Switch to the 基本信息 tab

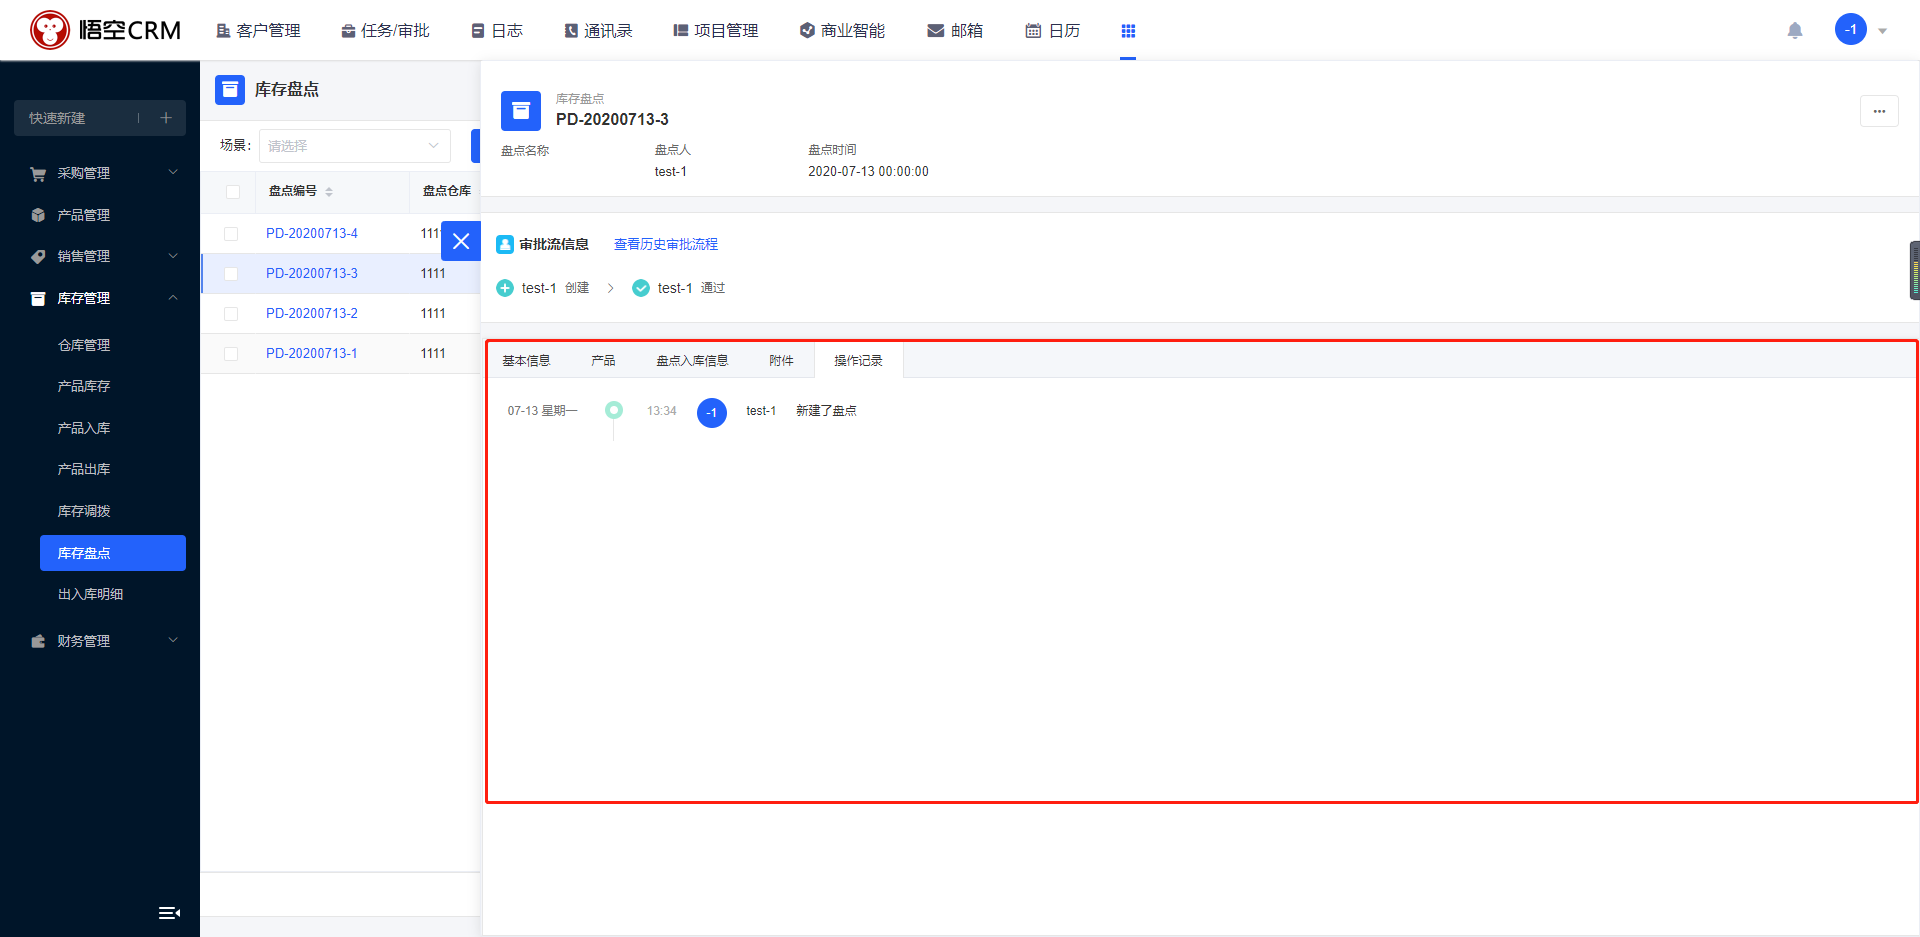click(526, 361)
